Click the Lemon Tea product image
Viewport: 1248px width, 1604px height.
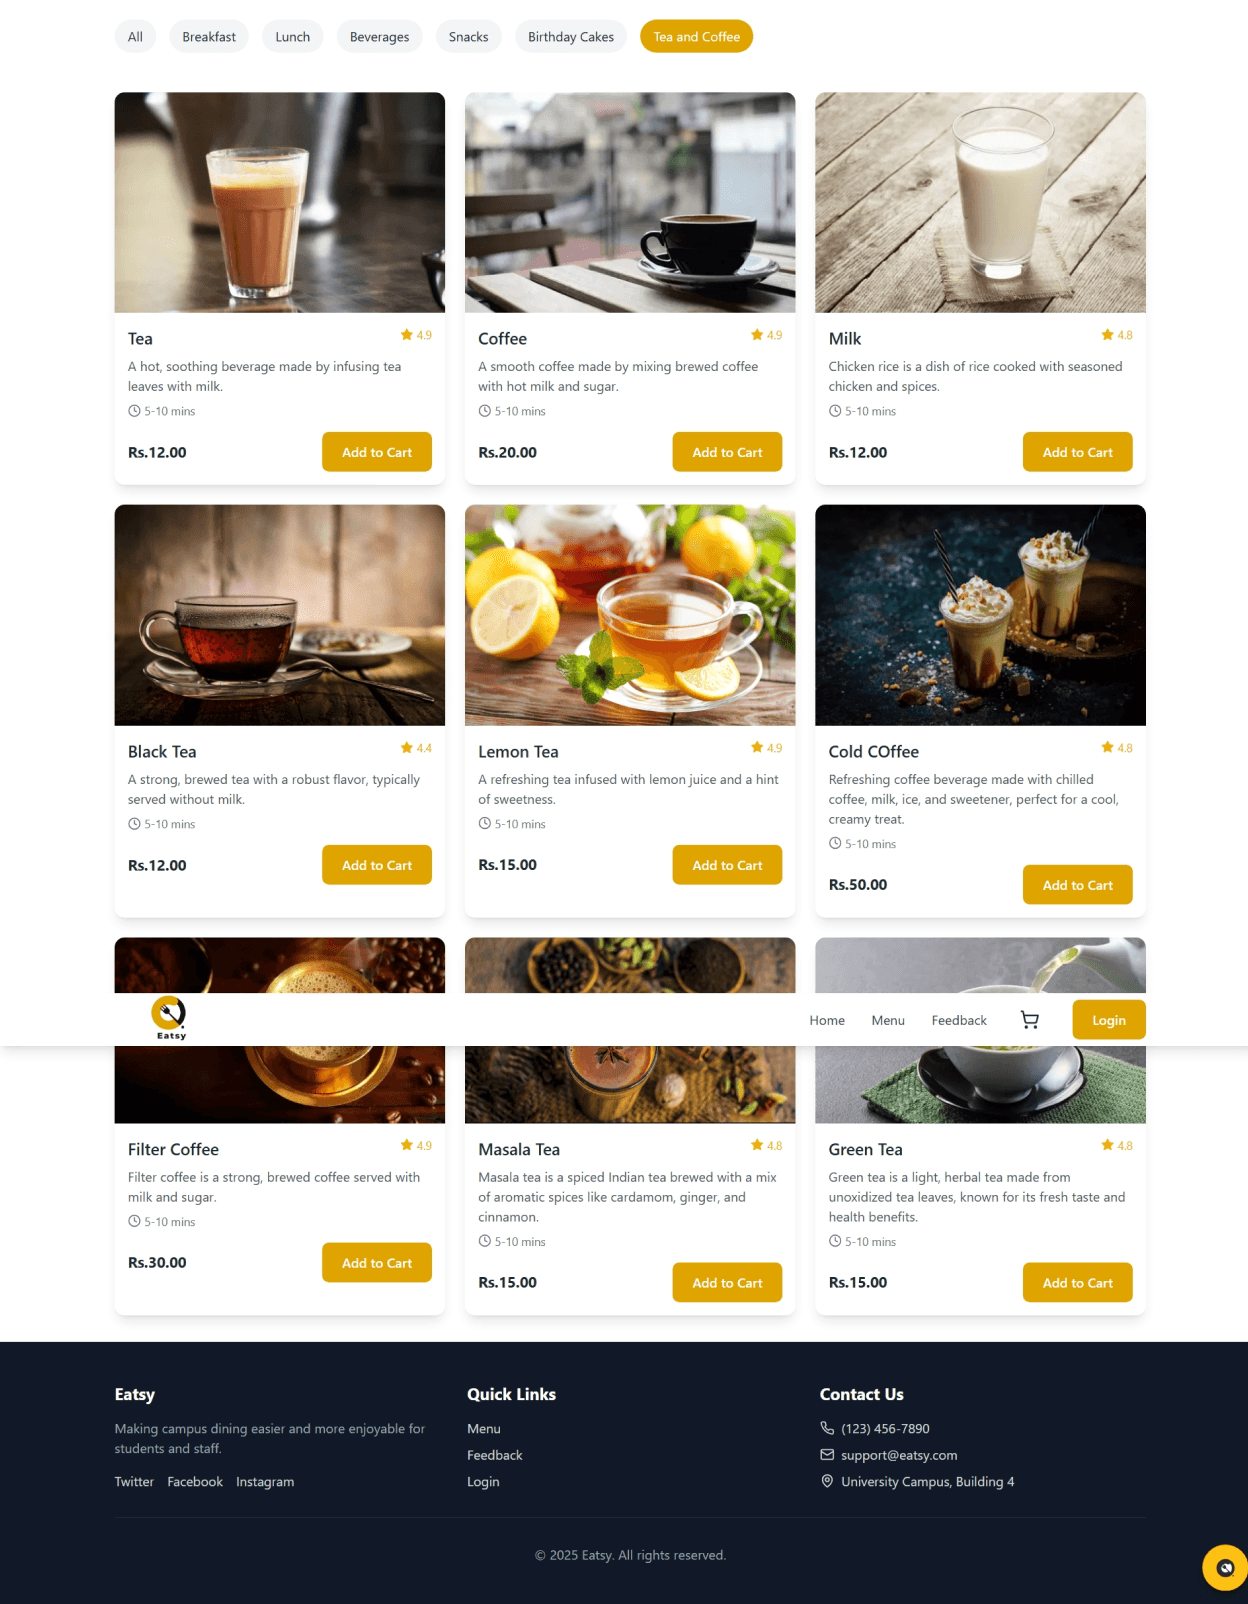[630, 615]
